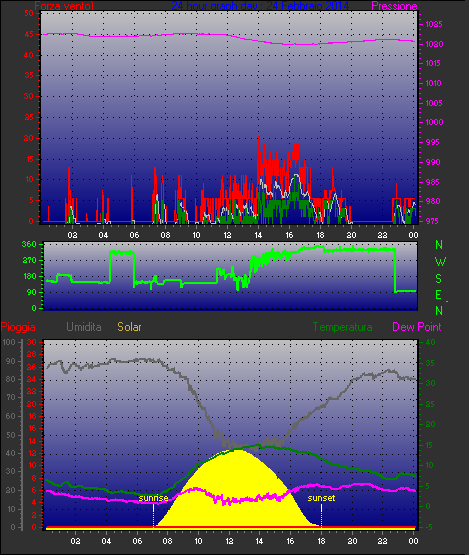
Task: Click the 1020 pressure axis value
Action: [434, 44]
